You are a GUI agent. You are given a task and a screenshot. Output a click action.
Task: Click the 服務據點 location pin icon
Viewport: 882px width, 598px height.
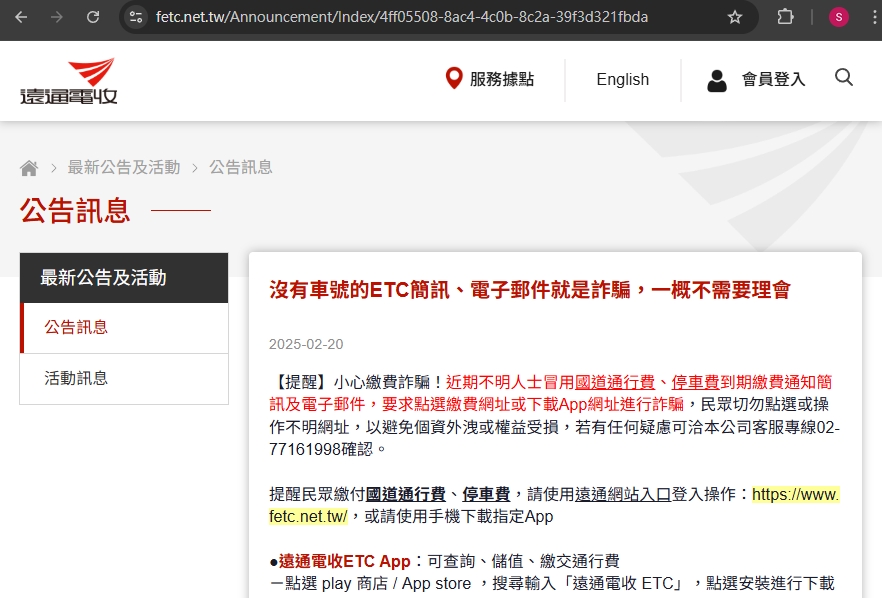coord(453,79)
